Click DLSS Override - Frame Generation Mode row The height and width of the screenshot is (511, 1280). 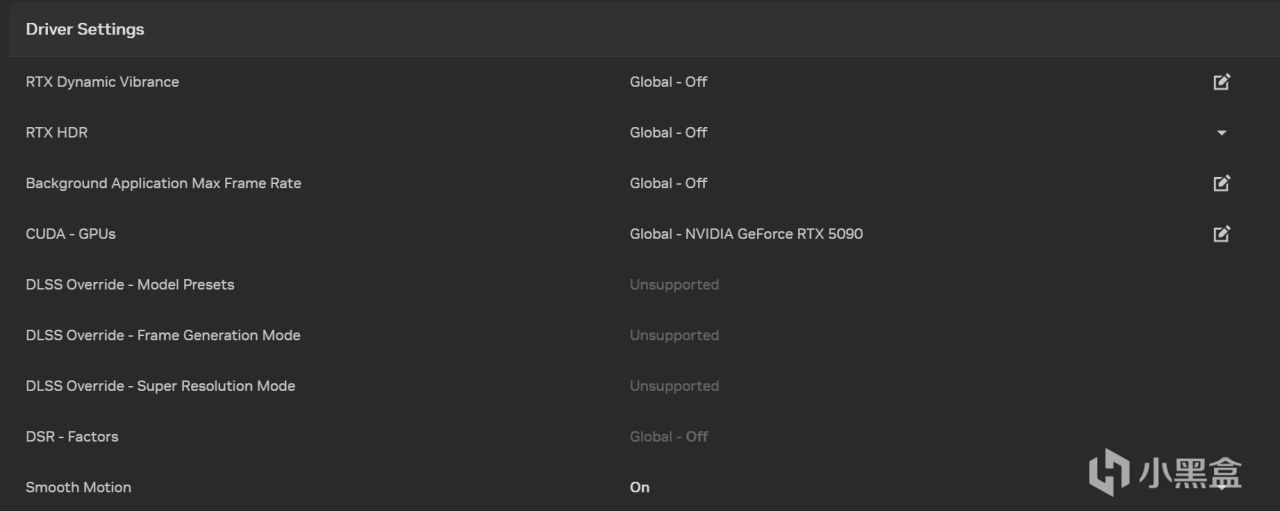640,335
